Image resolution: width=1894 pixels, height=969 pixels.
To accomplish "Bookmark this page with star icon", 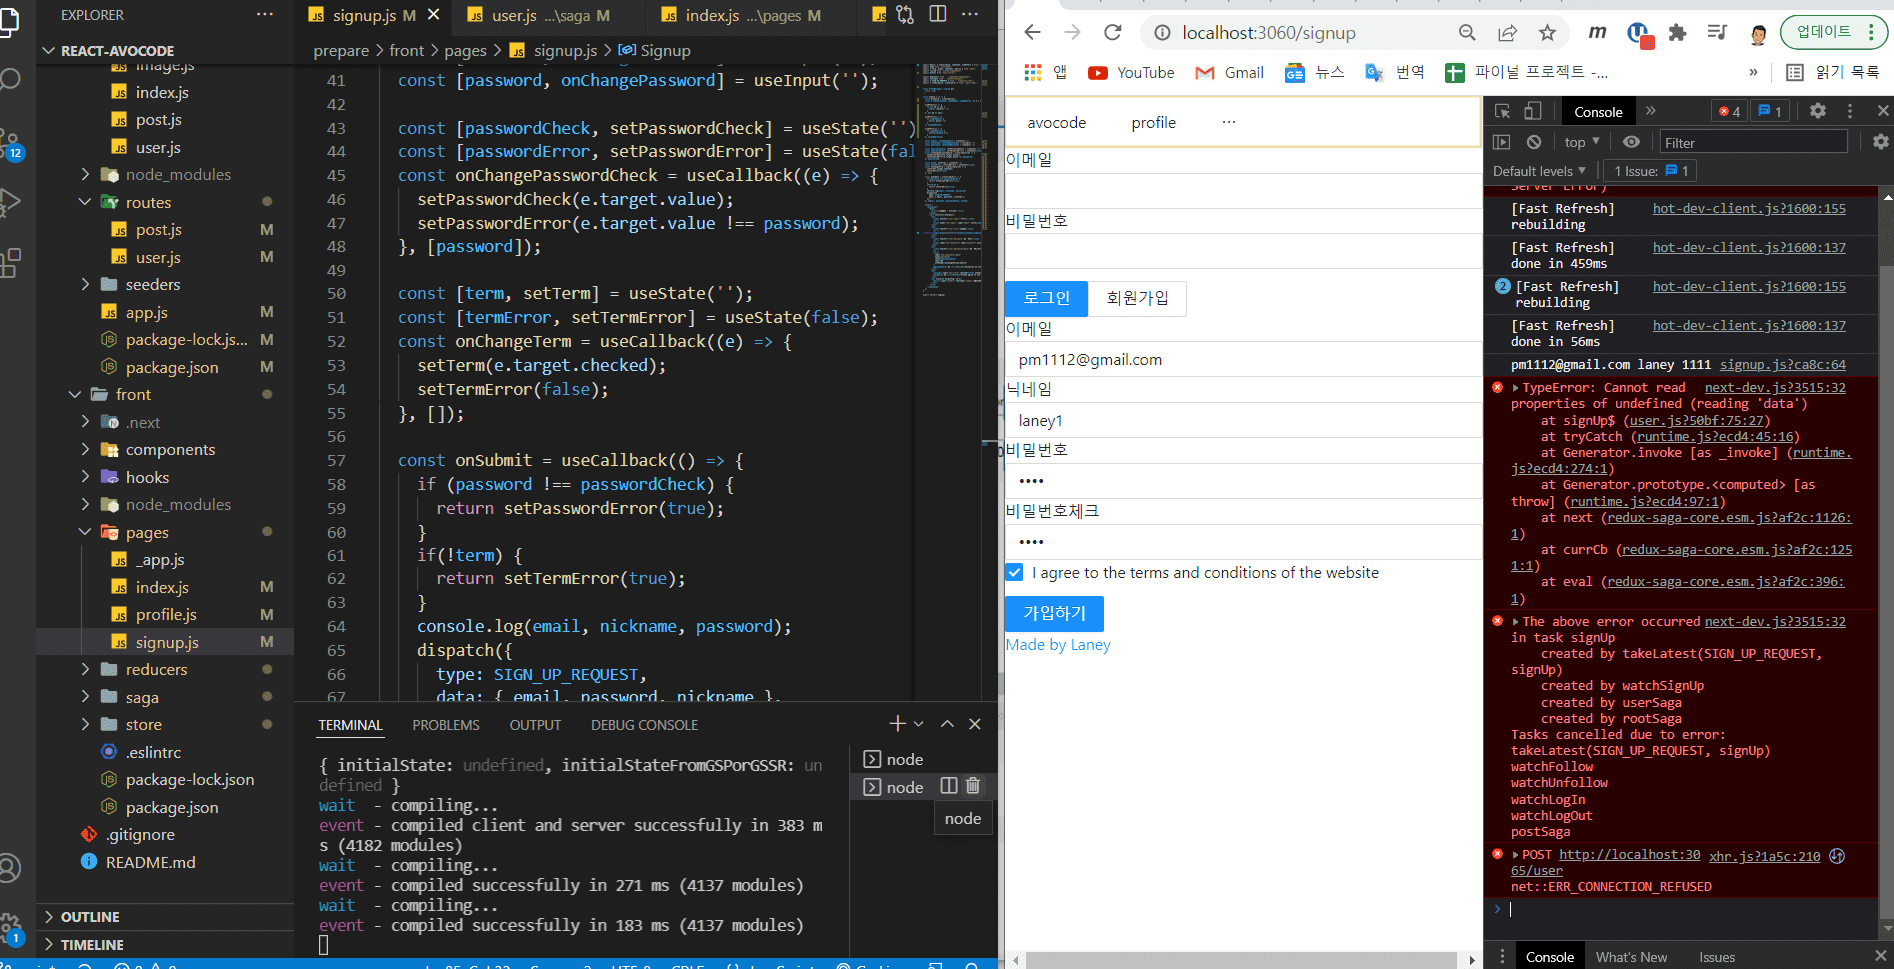I will pos(1547,33).
